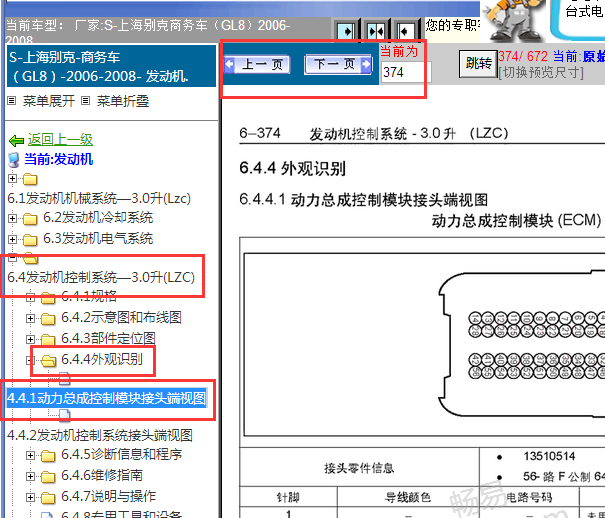Click folder icon beside 6.2发动机冷却系统
This screenshot has height=518, width=605.
click(x=30, y=219)
